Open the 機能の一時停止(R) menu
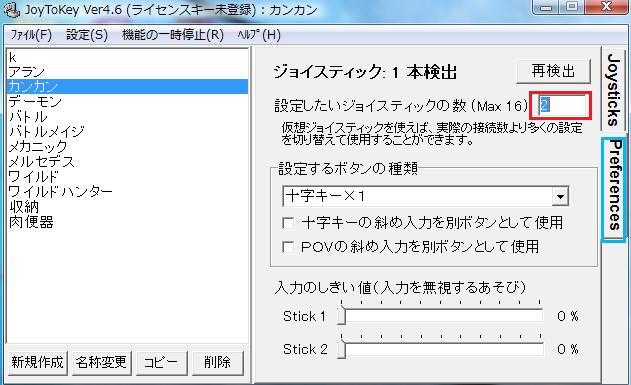 (173, 35)
